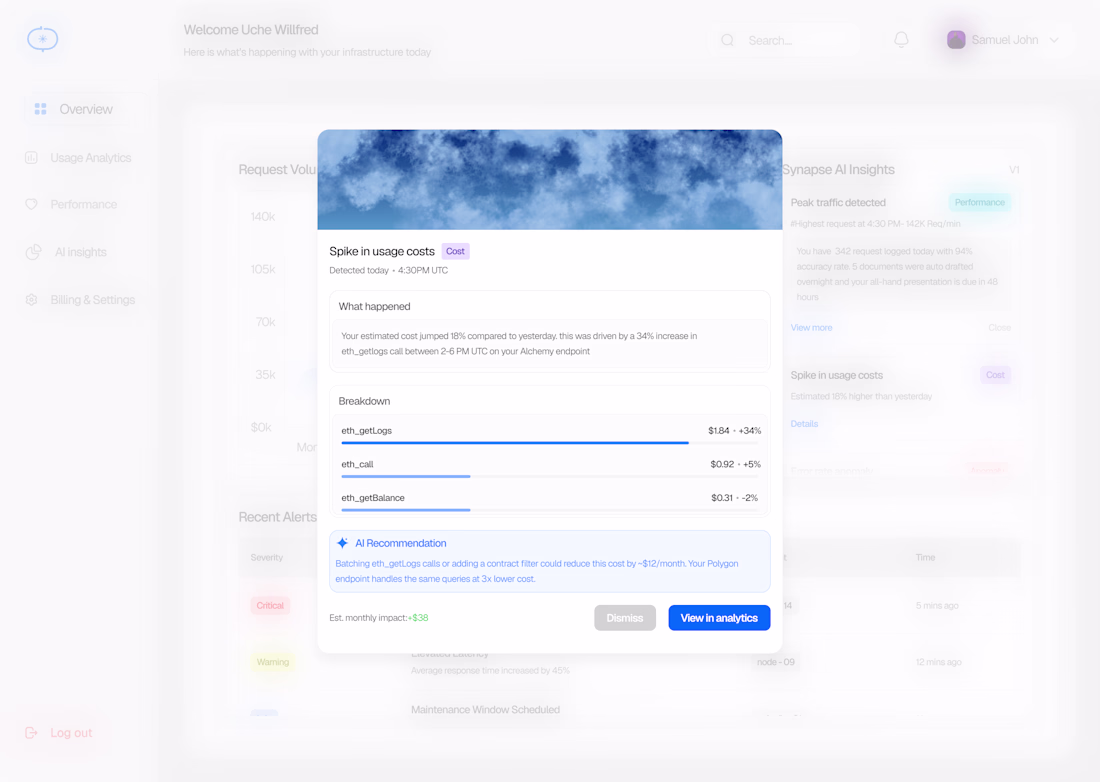This screenshot has height=782, width=1100.
Task: Click the eth_getLogs progress bar
Action: click(x=549, y=443)
